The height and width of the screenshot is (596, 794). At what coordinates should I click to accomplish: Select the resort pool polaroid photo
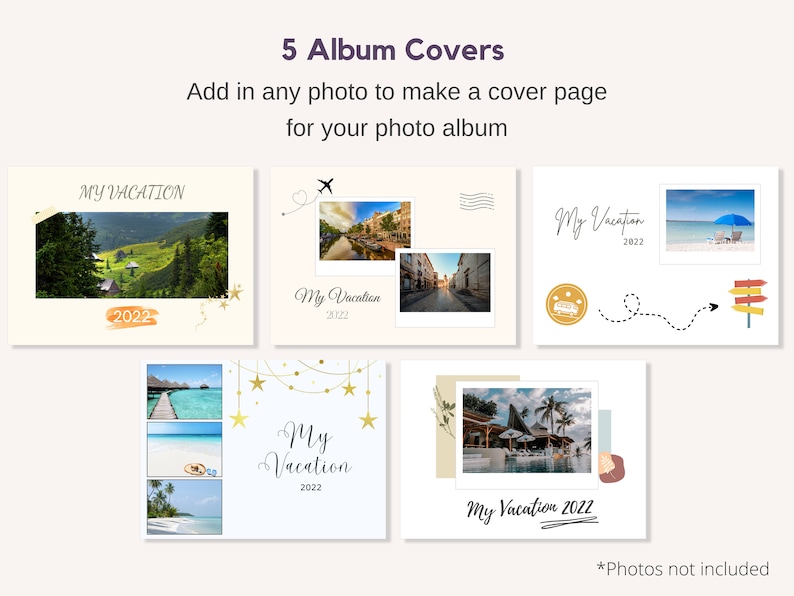[x=527, y=430]
